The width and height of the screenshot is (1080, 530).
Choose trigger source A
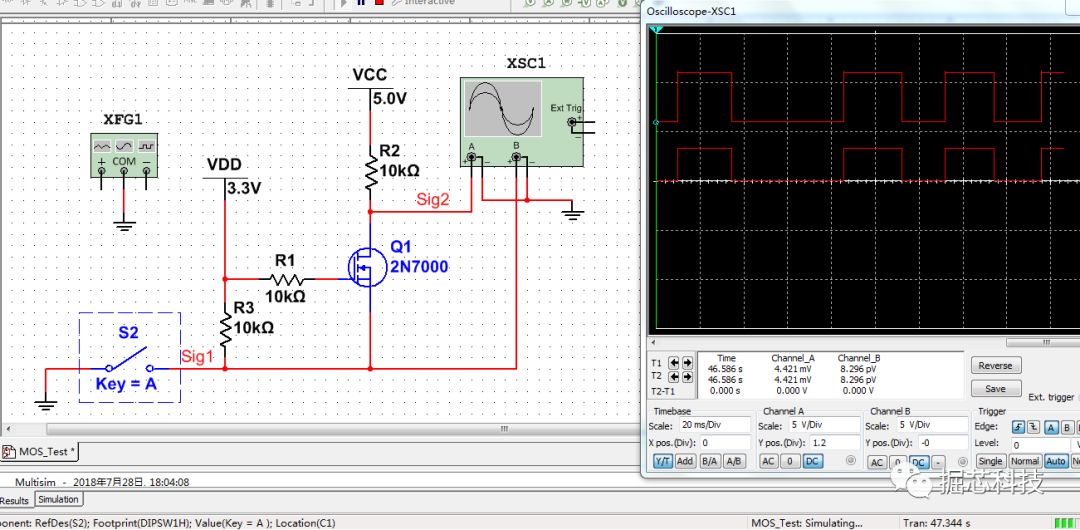point(1052,427)
